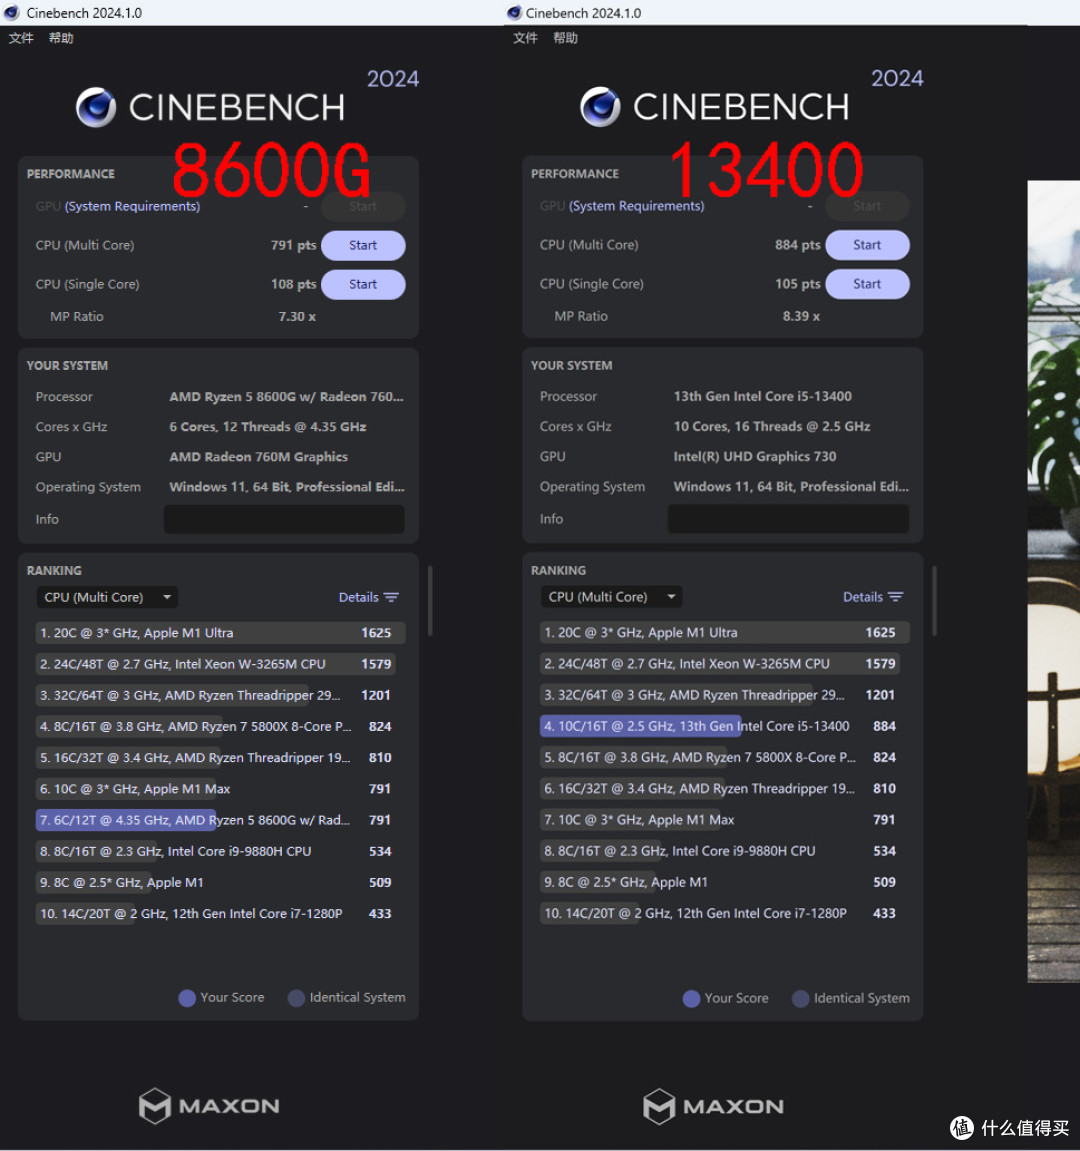This screenshot has width=1080, height=1151.
Task: Click disabled GPU Start button in right window
Action: click(x=867, y=206)
